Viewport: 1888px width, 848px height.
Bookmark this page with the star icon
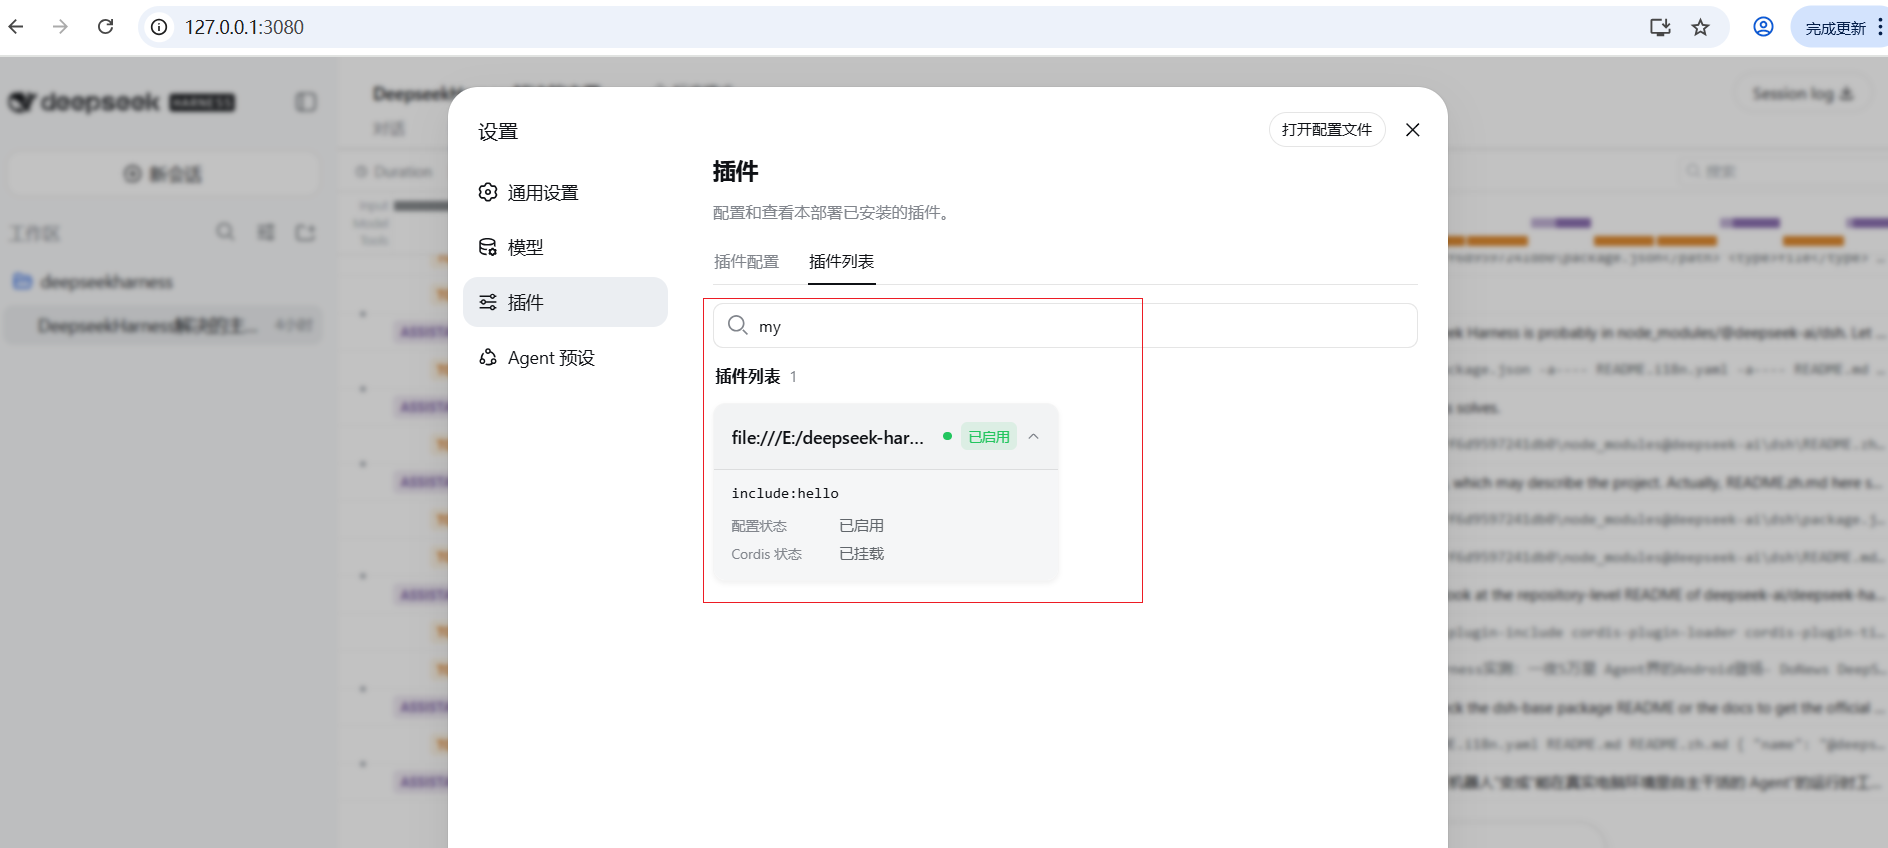coord(1700,27)
